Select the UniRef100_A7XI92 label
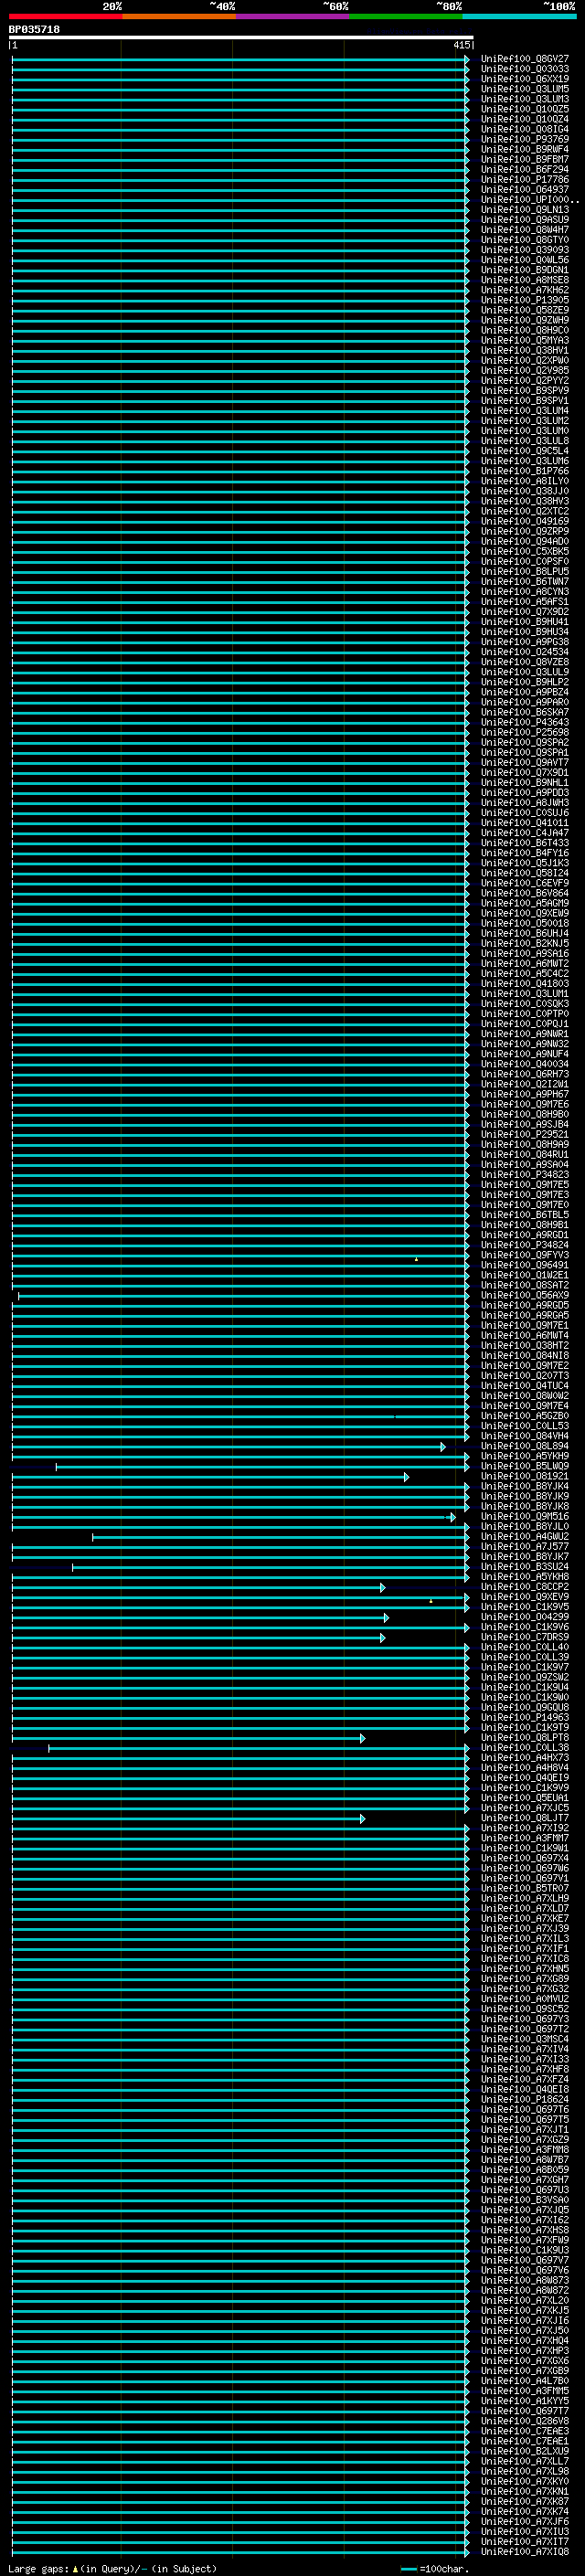 point(525,1829)
